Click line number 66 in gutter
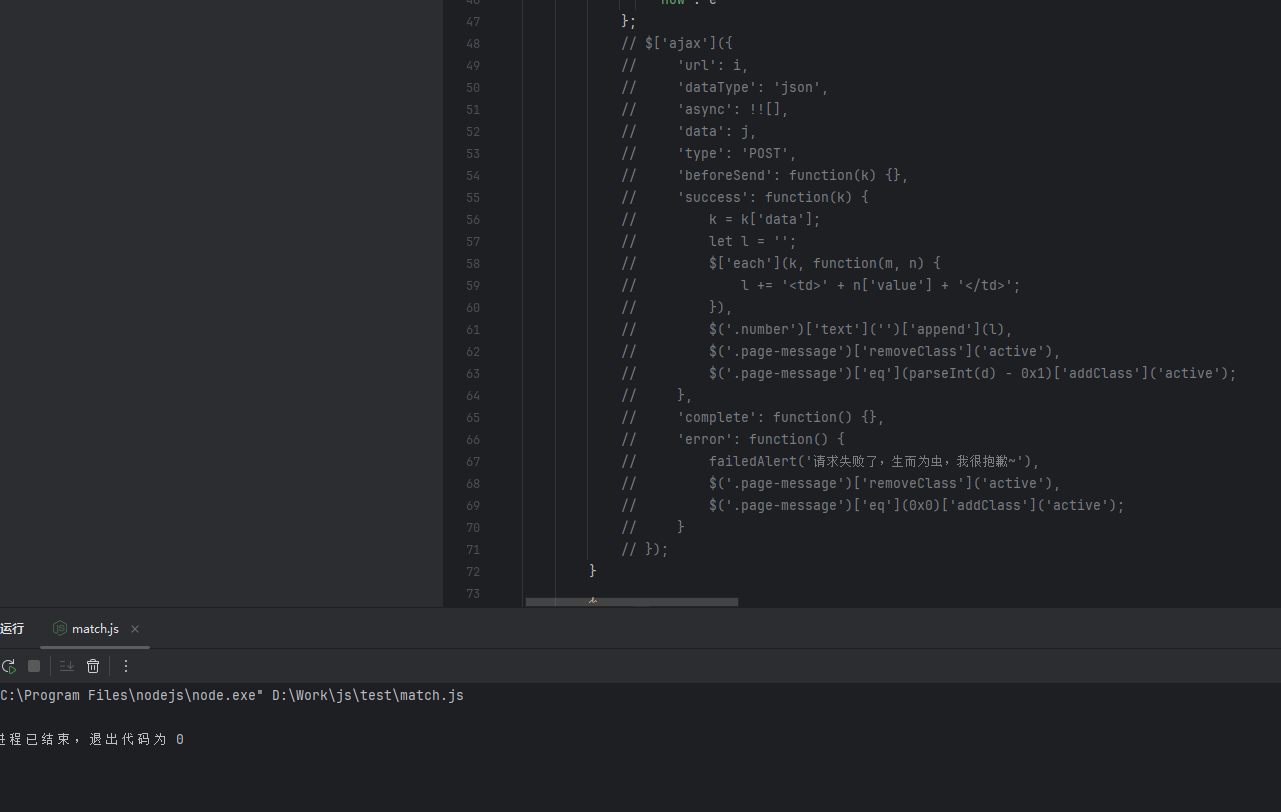 pyautogui.click(x=473, y=440)
